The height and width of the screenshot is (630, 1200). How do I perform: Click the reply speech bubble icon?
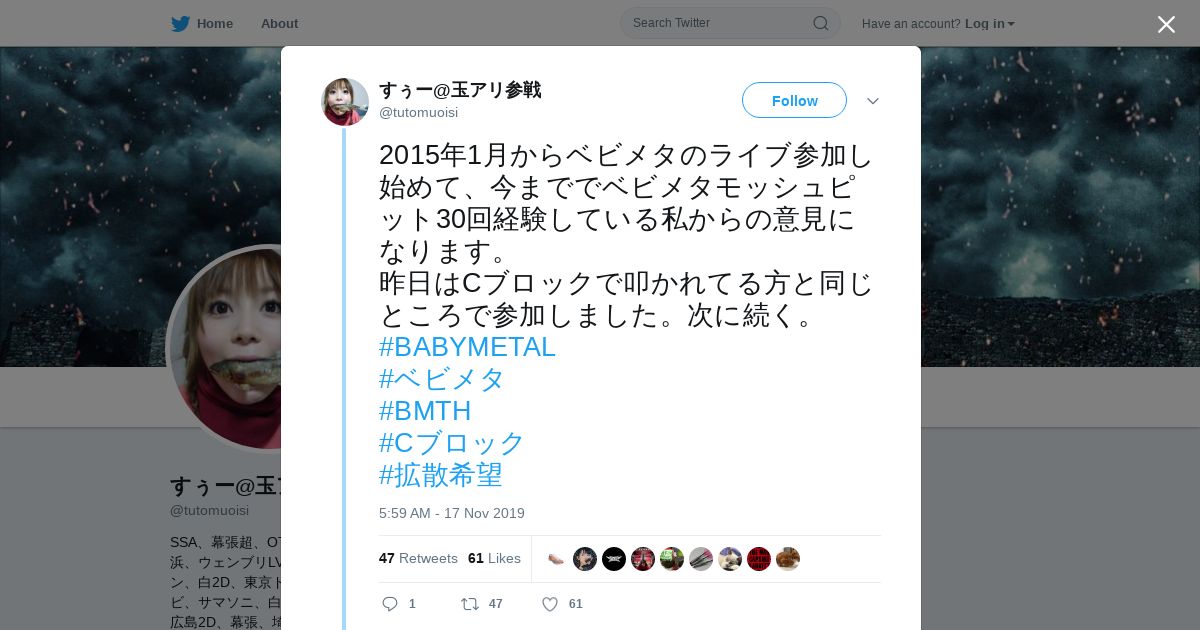pyautogui.click(x=390, y=604)
